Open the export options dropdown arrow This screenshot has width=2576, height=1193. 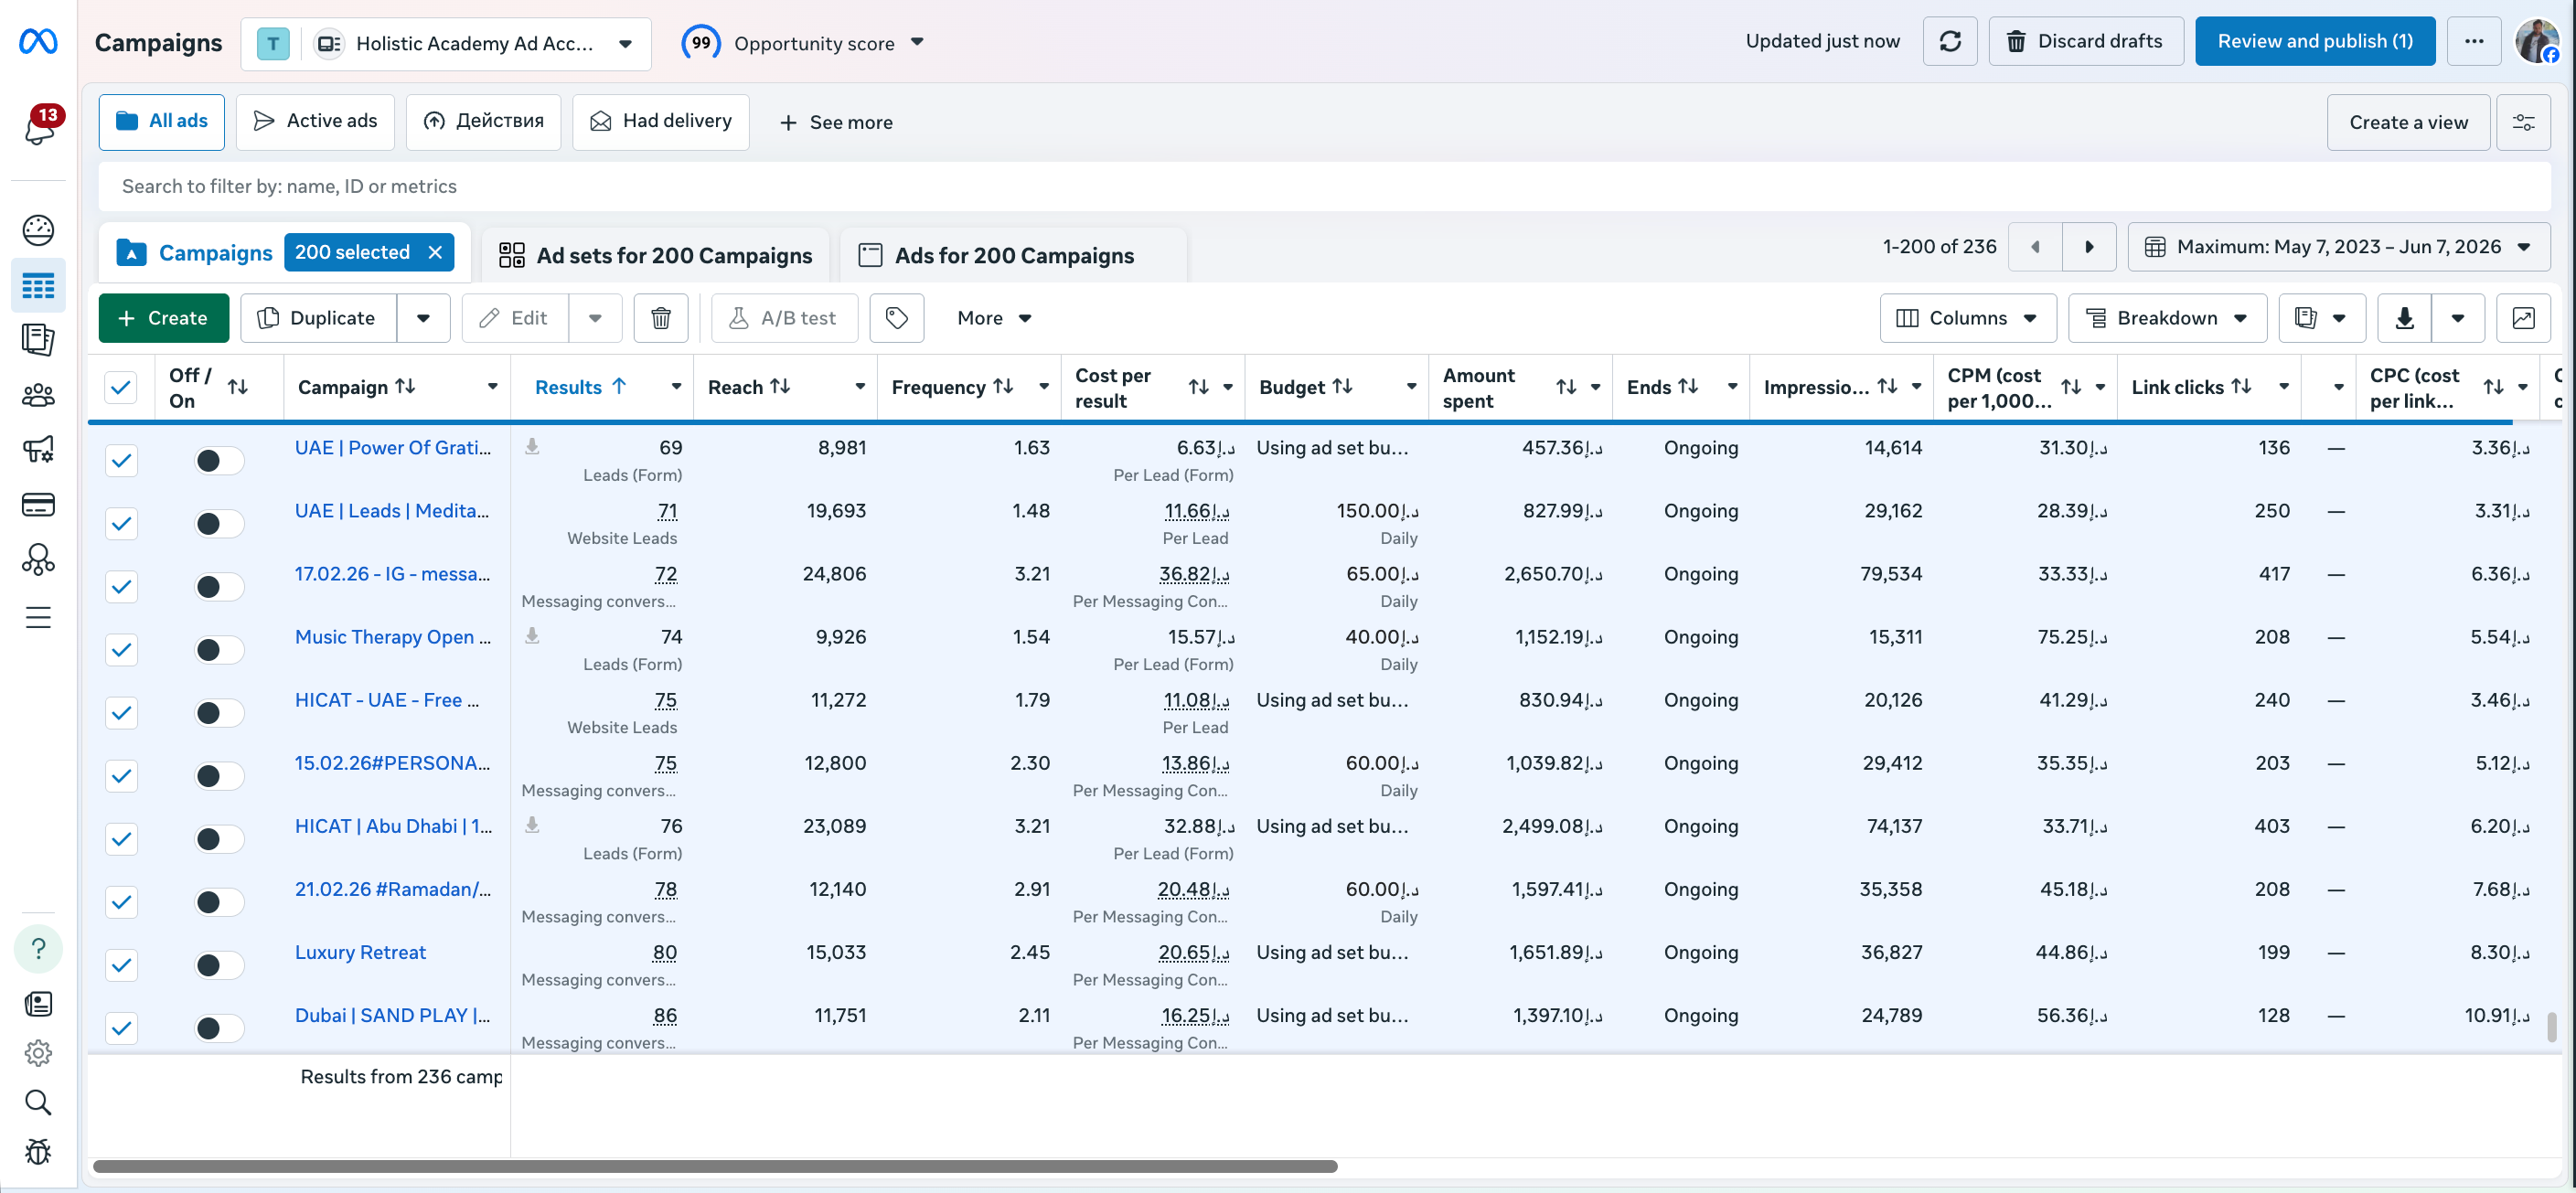(x=2458, y=318)
